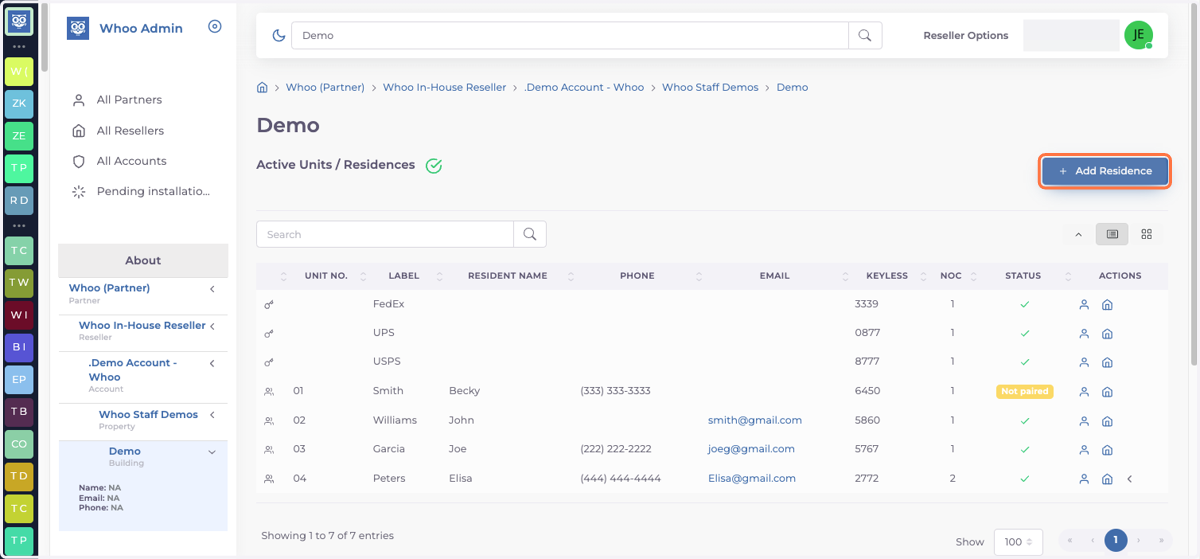Select the R D workspace tile

click(x=19, y=200)
